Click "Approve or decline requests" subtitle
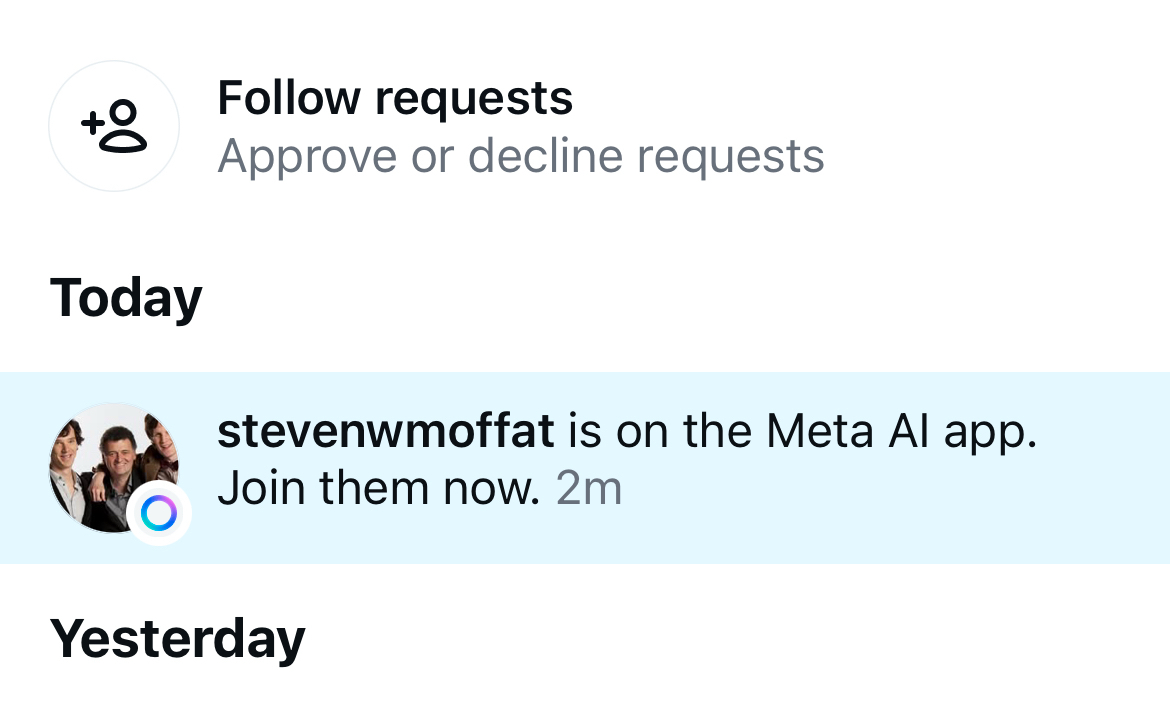This screenshot has width=1170, height=723. (520, 156)
